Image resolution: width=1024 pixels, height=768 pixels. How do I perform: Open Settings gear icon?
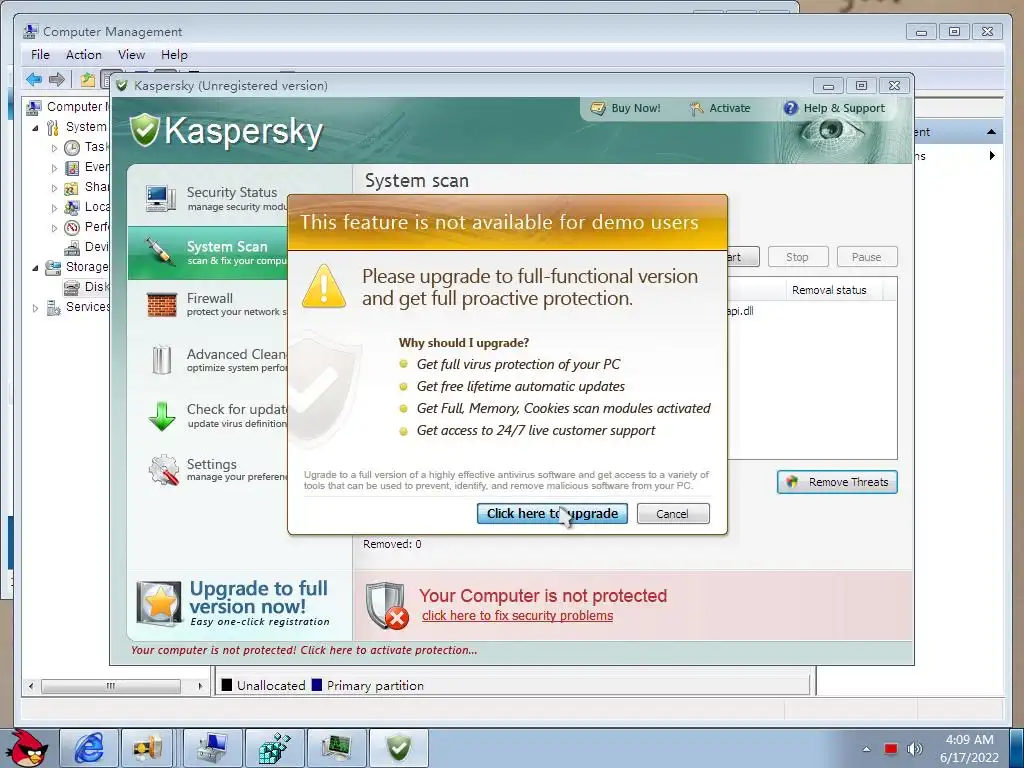pyautogui.click(x=163, y=470)
